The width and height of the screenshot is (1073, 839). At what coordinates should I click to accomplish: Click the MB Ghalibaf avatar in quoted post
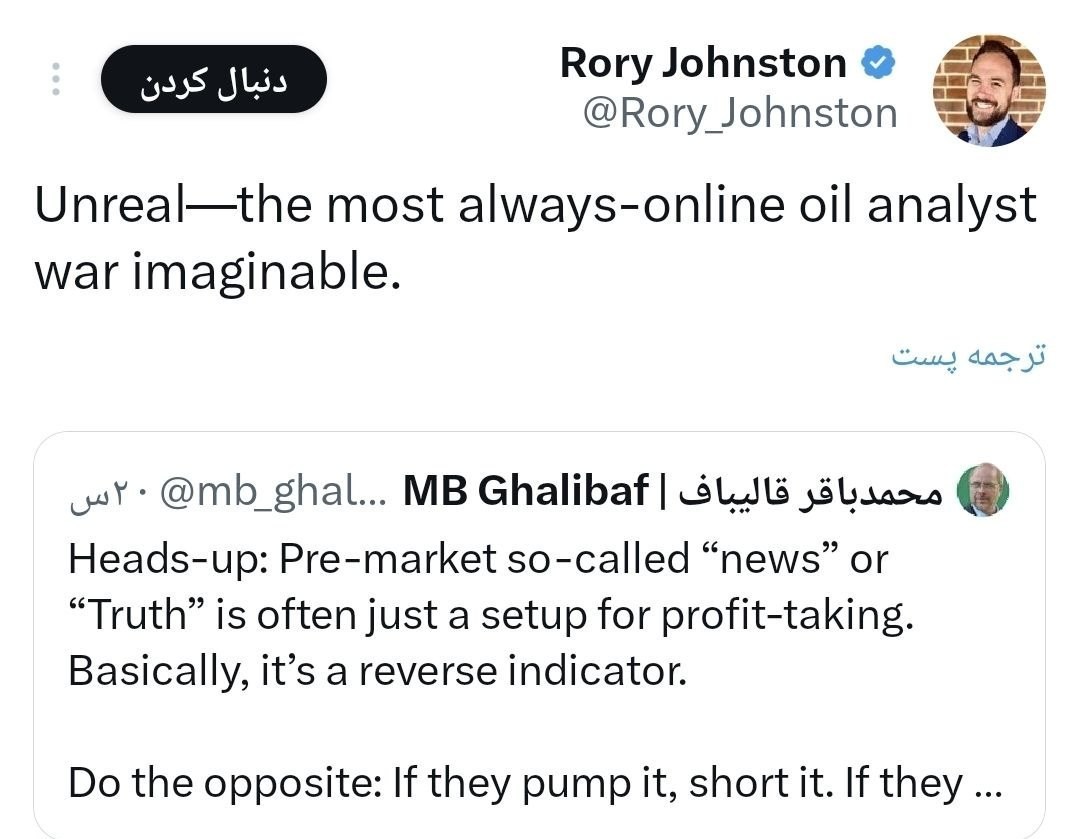983,492
